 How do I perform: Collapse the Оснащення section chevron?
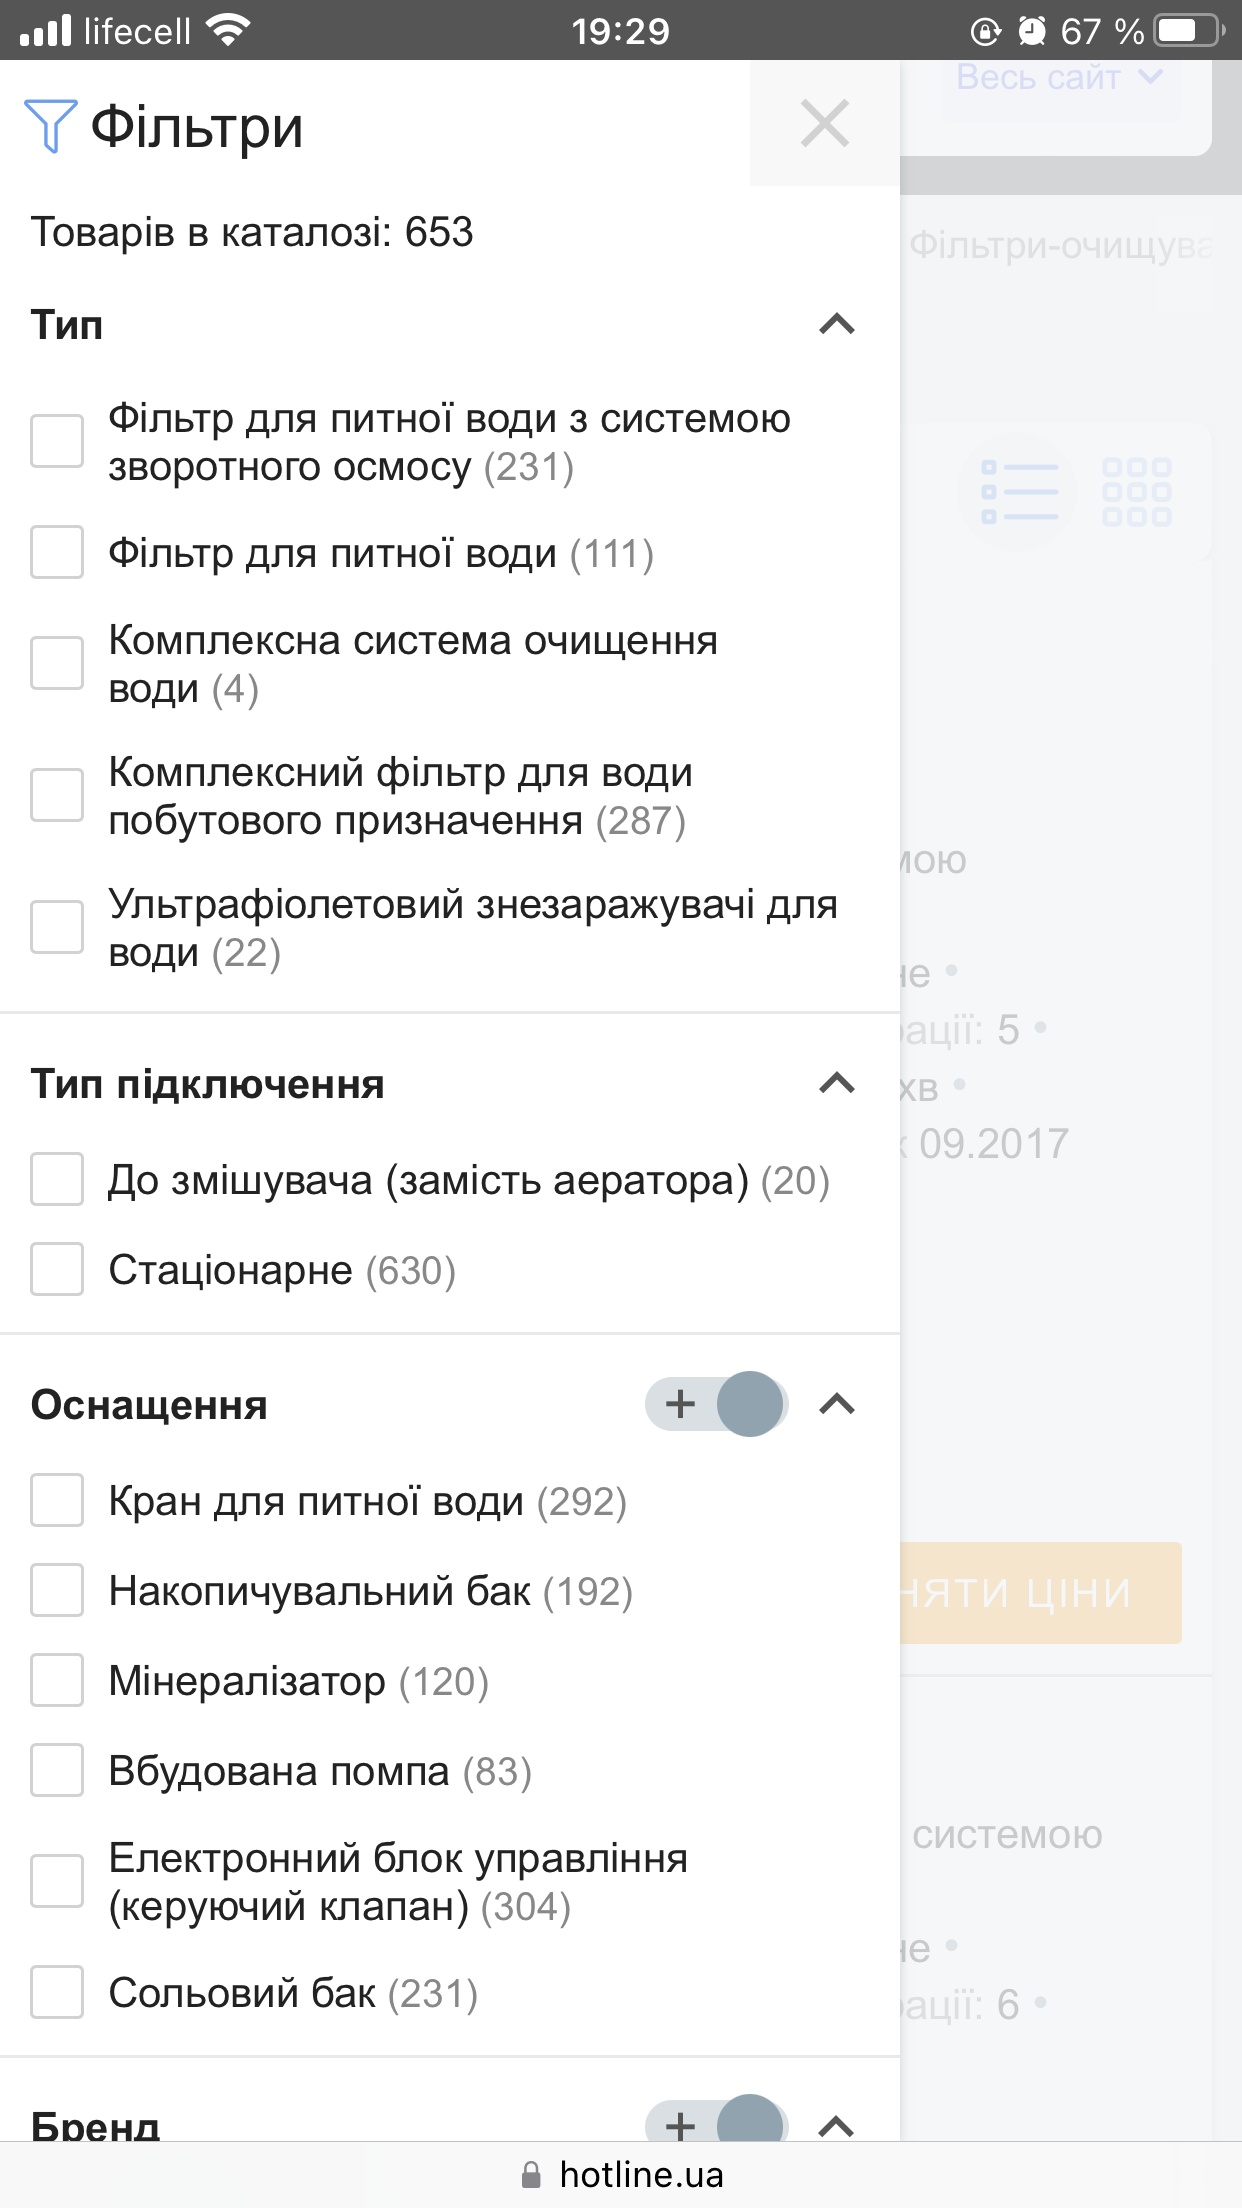(837, 1404)
